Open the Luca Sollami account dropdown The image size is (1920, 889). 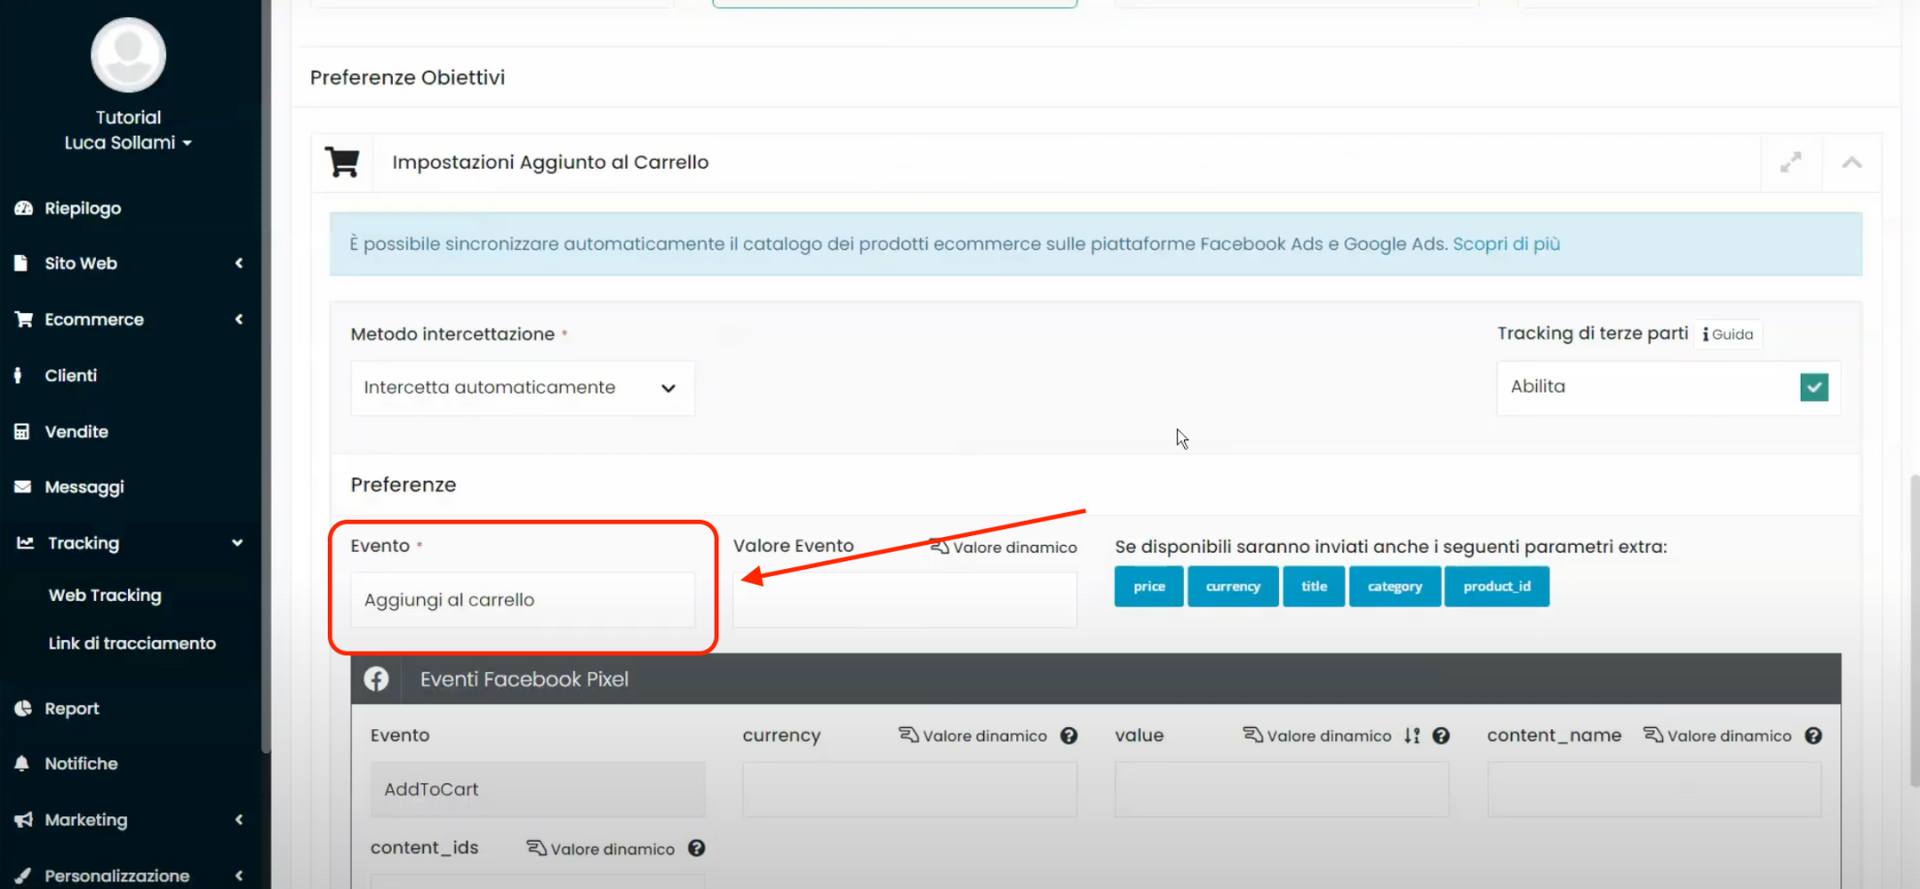(128, 143)
